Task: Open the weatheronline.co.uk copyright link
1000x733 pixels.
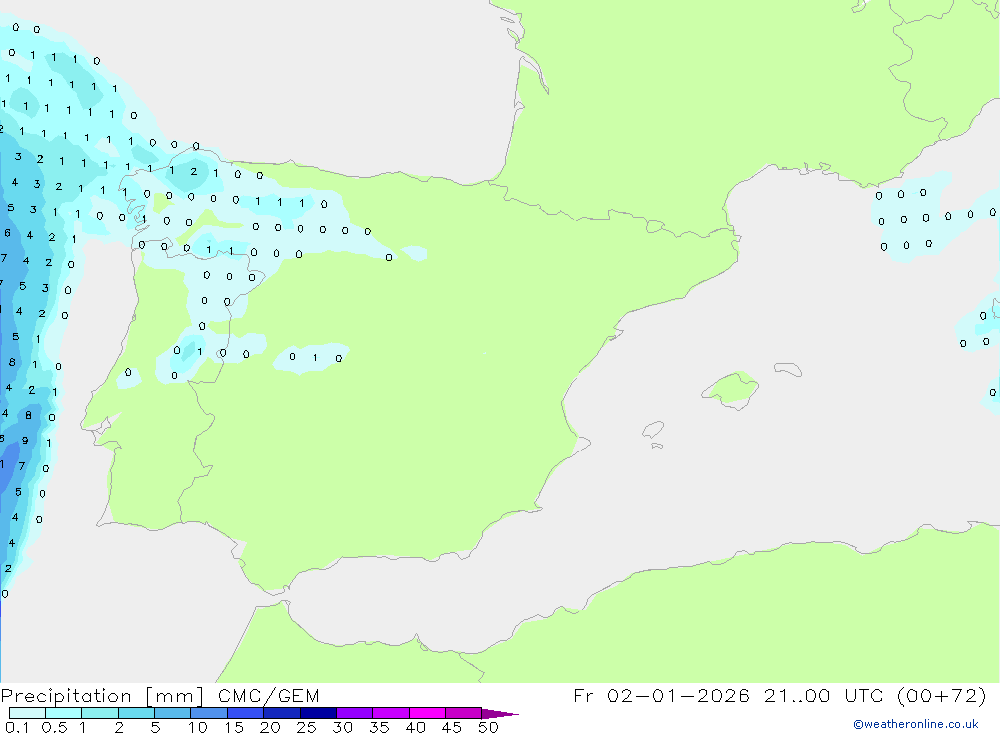Action: (916, 724)
